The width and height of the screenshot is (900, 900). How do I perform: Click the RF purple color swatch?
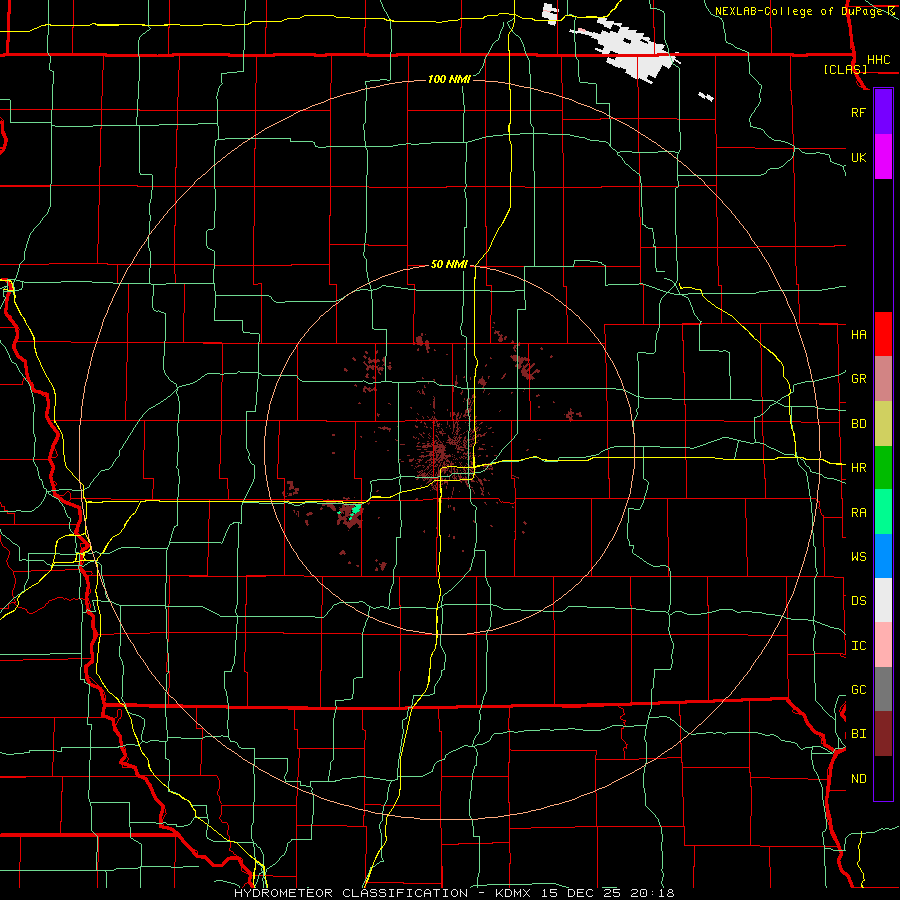coord(883,112)
